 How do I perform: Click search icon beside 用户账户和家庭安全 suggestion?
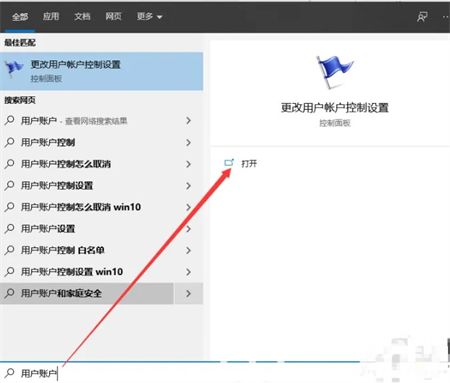click(10, 293)
